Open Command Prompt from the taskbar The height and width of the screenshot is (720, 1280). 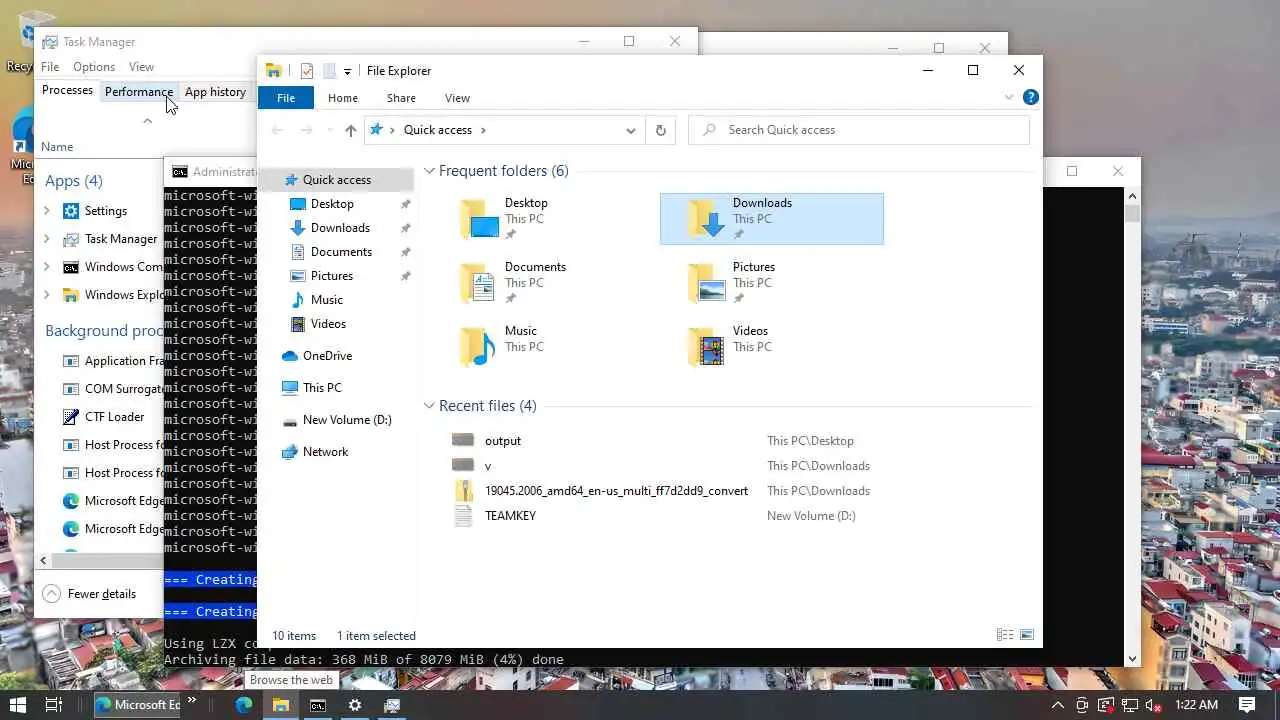(317, 705)
